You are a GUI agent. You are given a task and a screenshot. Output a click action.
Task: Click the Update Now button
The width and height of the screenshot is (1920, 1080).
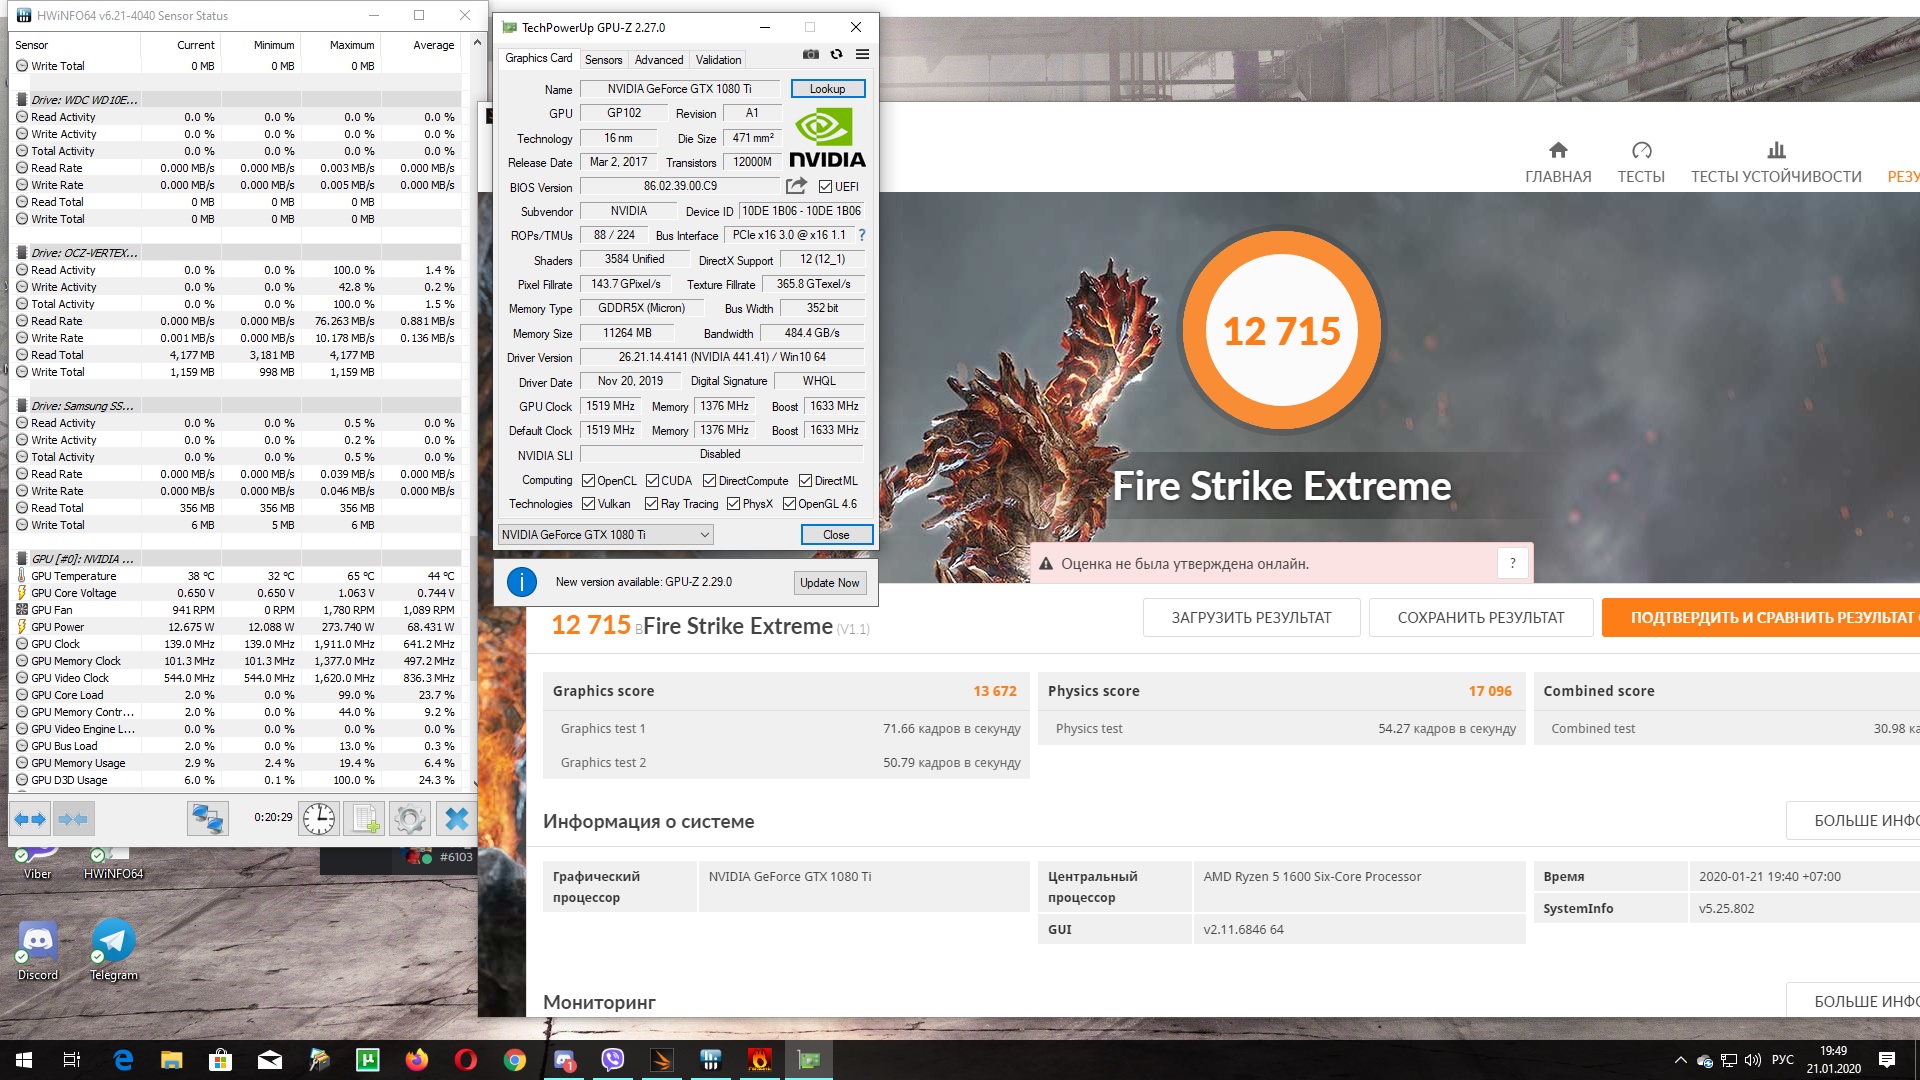point(829,583)
